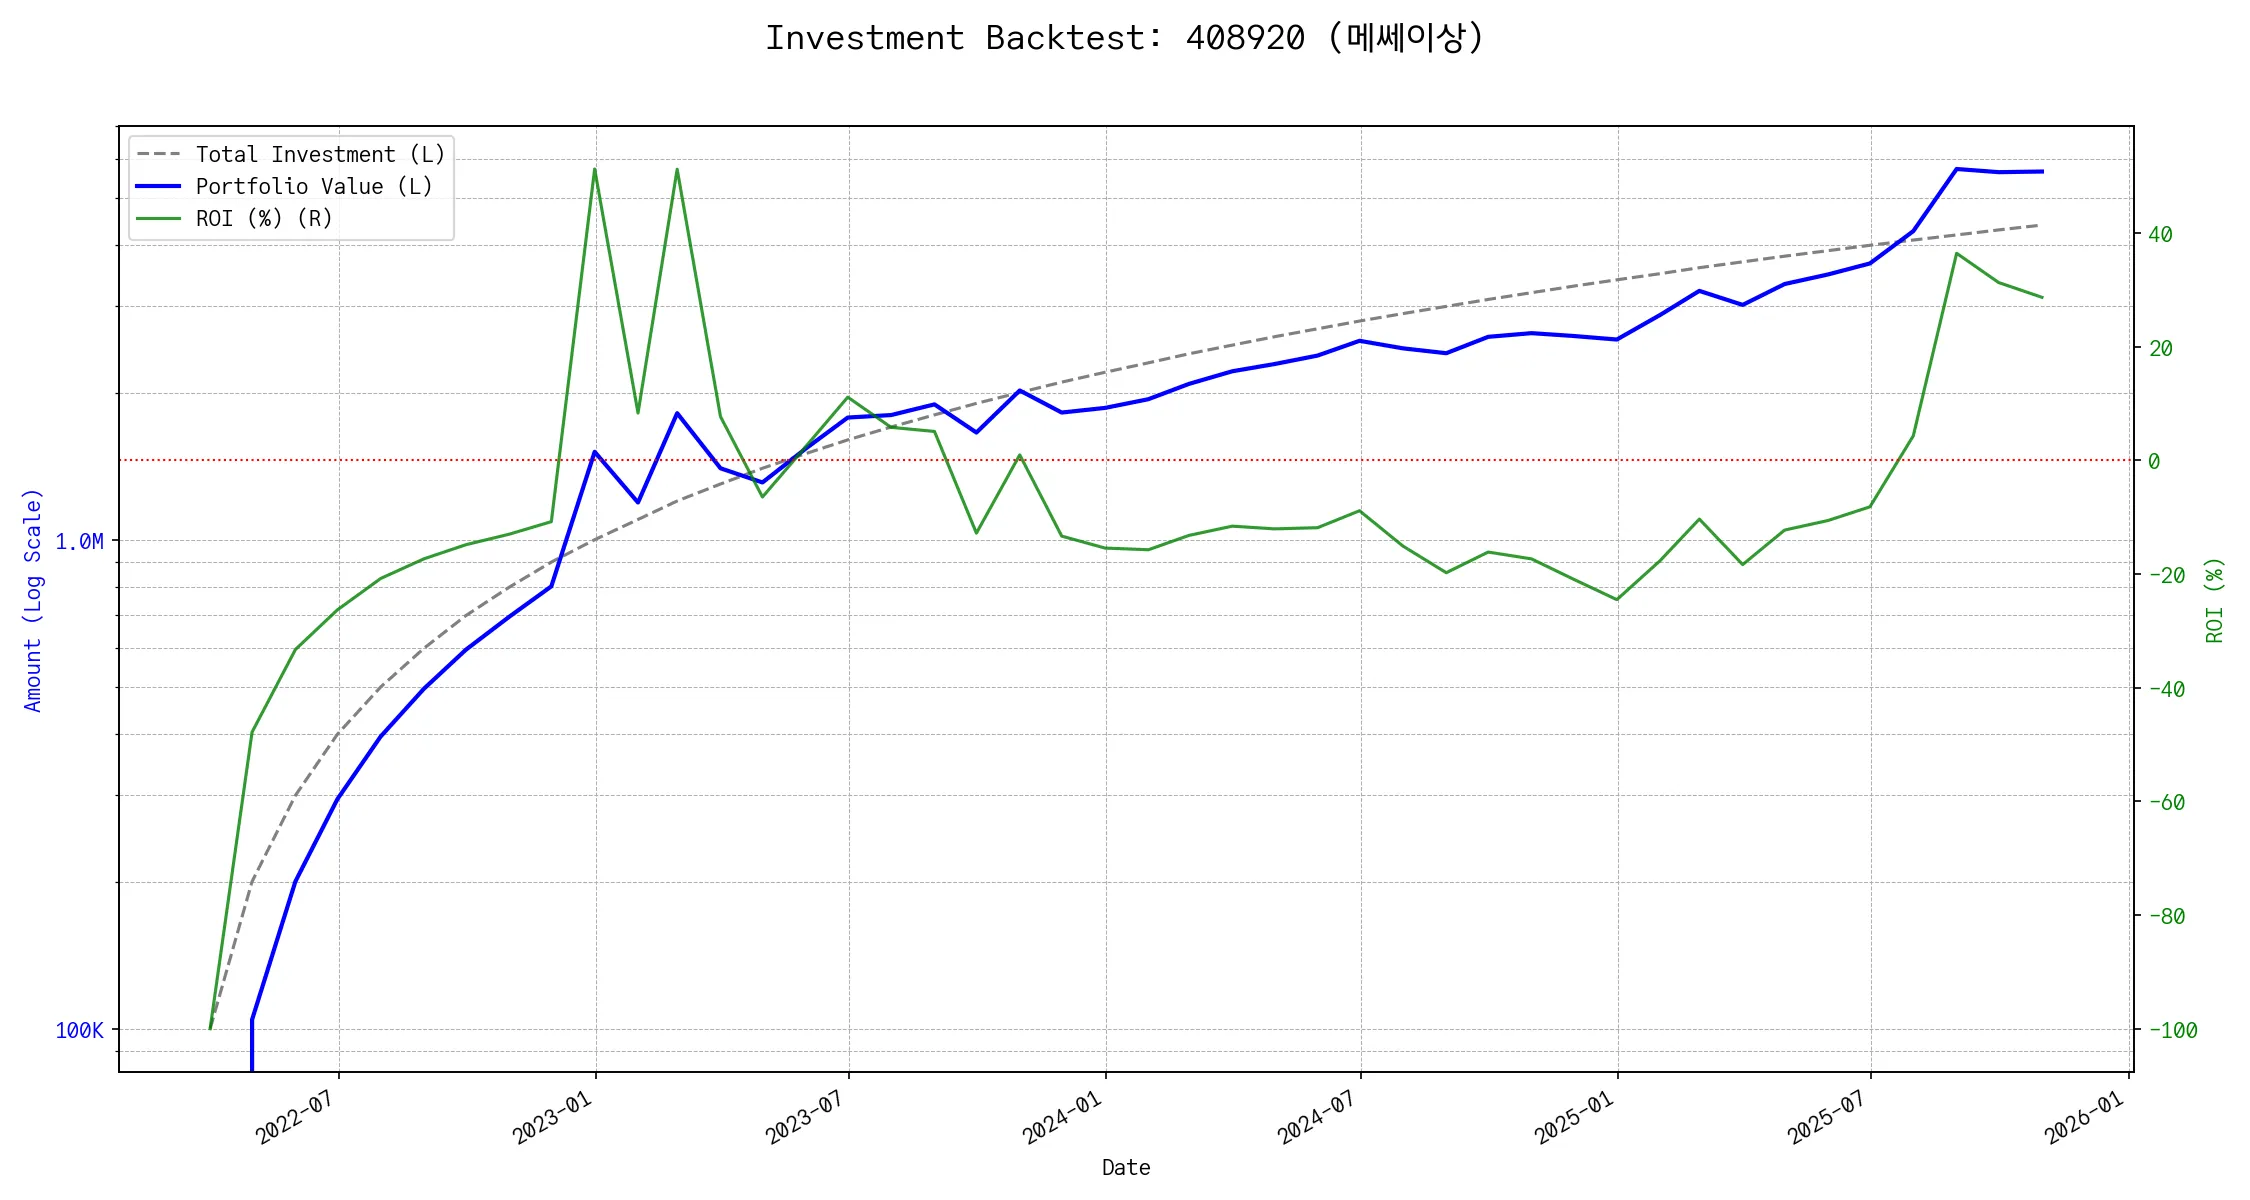This screenshot has height=1200, width=2250.
Task: Click the ROI (%) right axis title
Action: (x=2215, y=600)
